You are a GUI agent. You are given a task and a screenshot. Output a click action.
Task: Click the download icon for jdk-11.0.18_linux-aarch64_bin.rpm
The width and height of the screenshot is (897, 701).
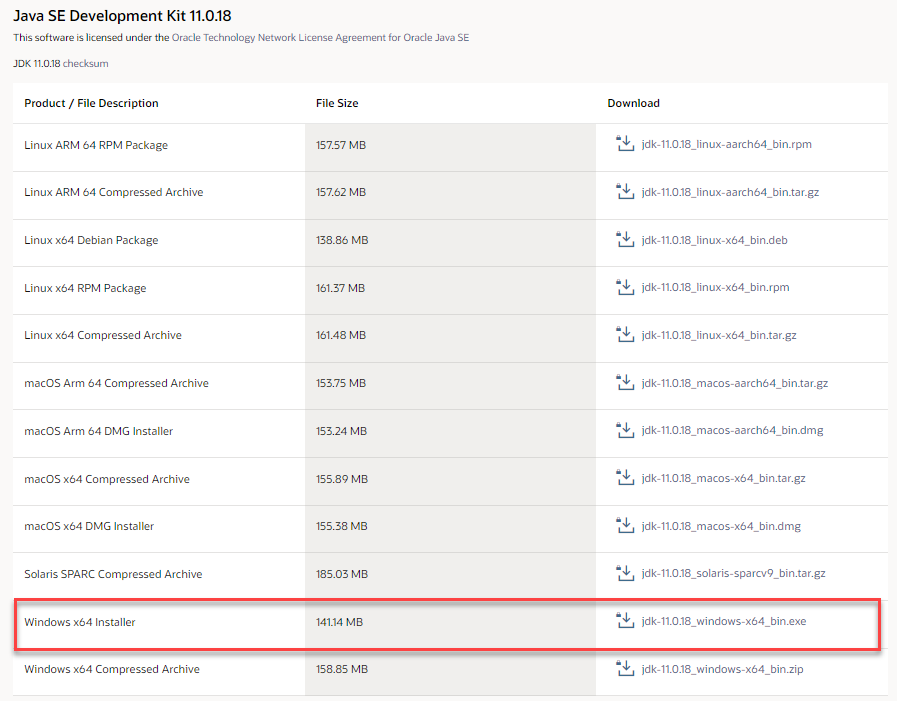(x=625, y=145)
